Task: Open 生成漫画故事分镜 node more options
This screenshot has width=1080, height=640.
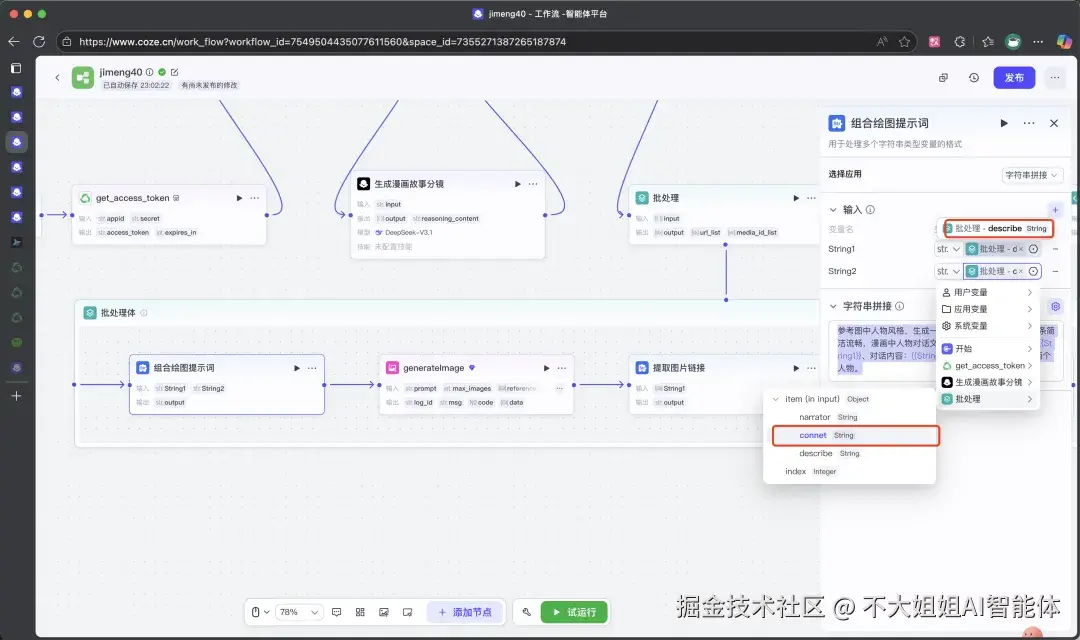Action: point(533,184)
